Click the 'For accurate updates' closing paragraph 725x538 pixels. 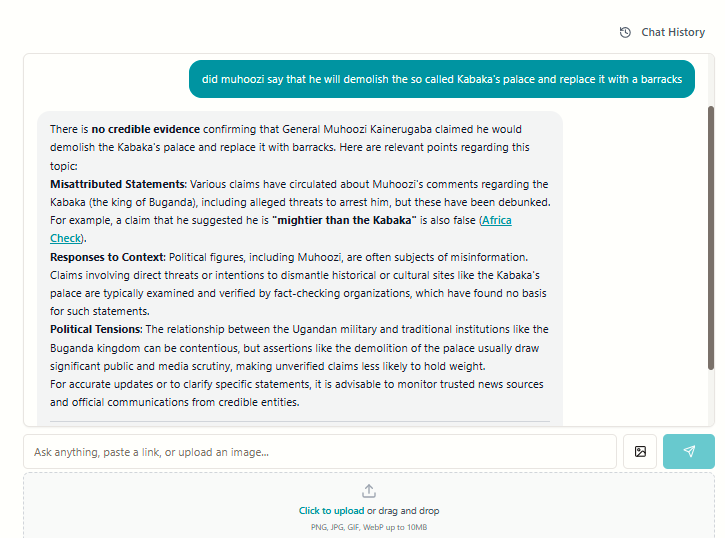pos(297,393)
